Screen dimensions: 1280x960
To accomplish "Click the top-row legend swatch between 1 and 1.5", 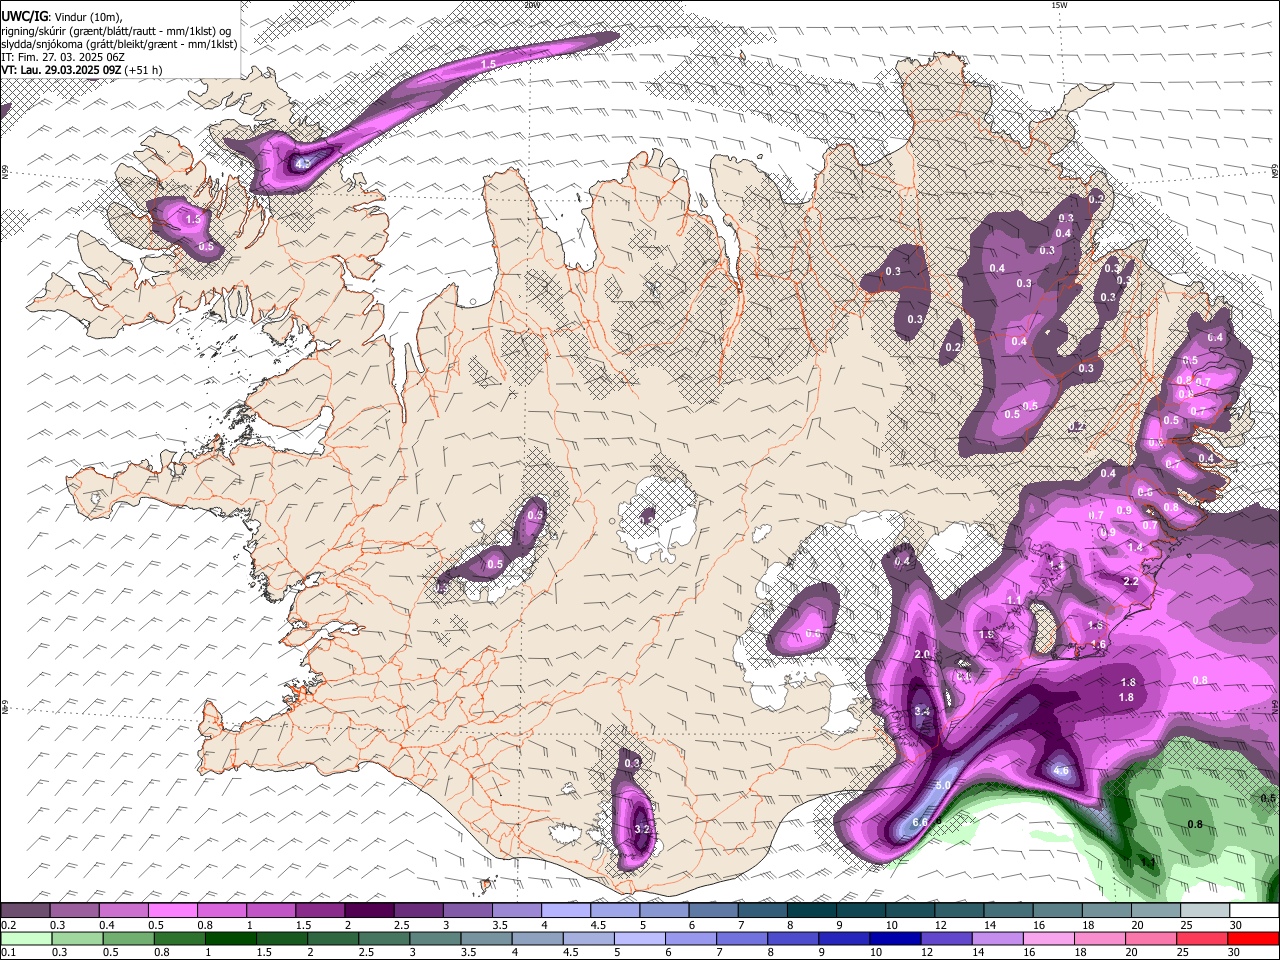I will click(271, 911).
